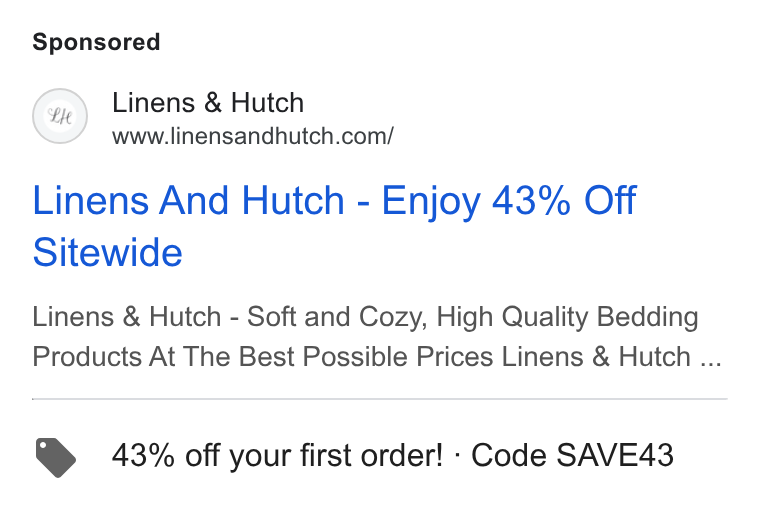Open the www.linensandhutch.com URL
Viewport: 760px width, 516px height.
click(253, 136)
